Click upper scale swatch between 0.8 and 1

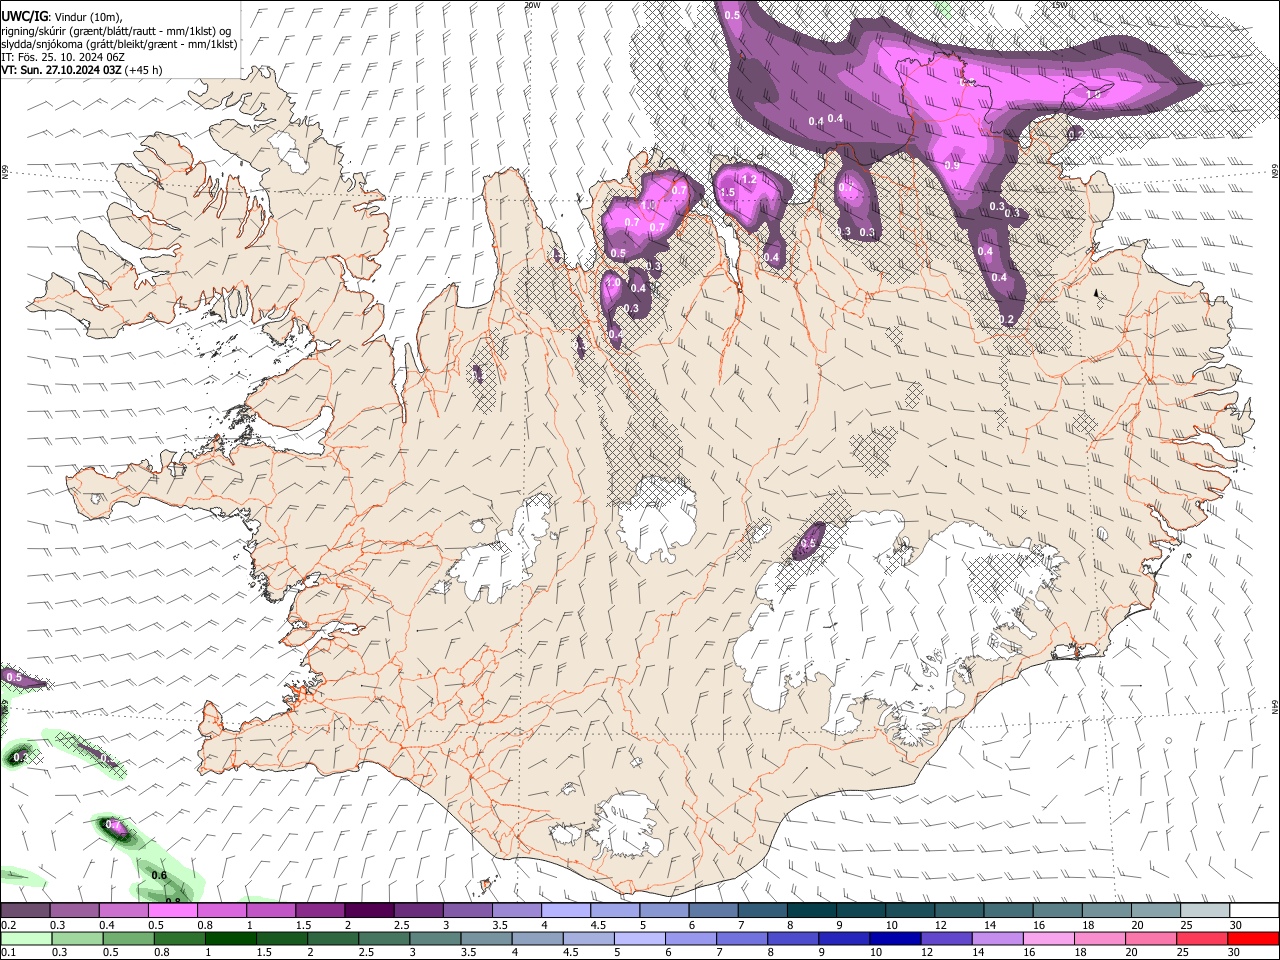coord(221,910)
